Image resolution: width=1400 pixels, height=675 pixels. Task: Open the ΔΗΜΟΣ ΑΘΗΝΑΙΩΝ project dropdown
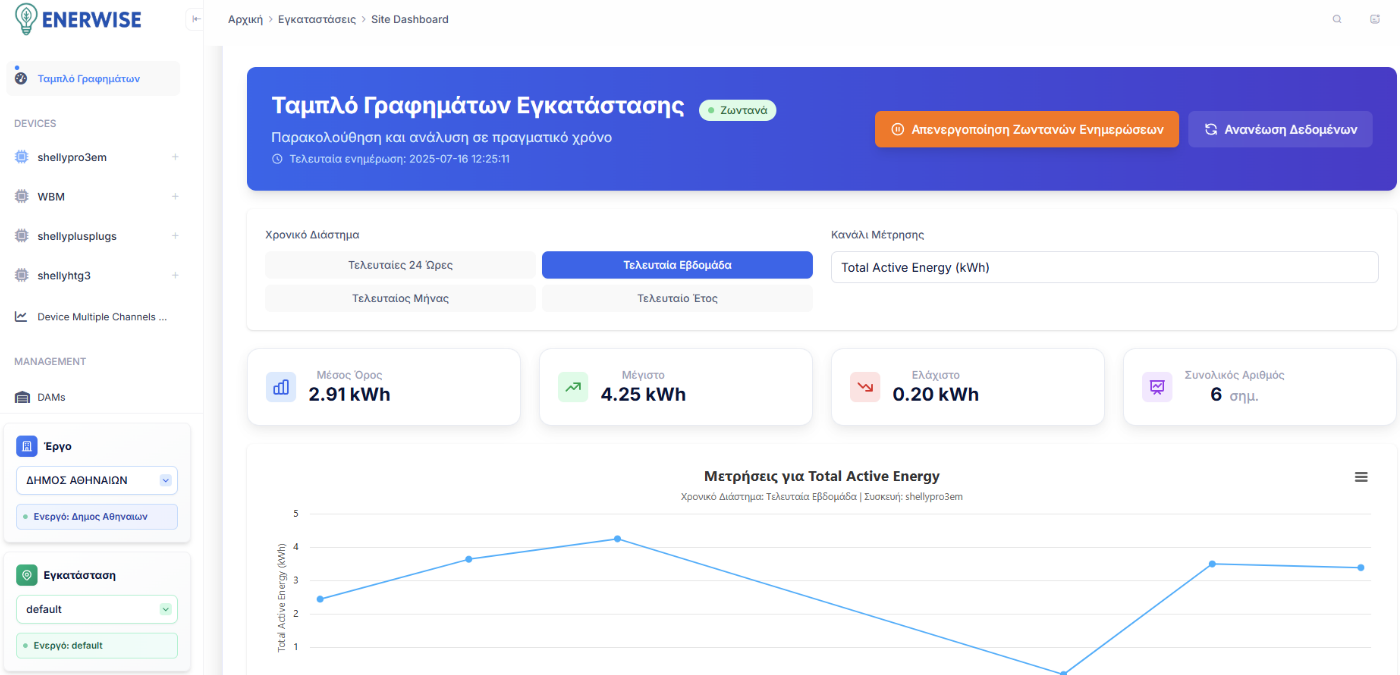click(97, 480)
